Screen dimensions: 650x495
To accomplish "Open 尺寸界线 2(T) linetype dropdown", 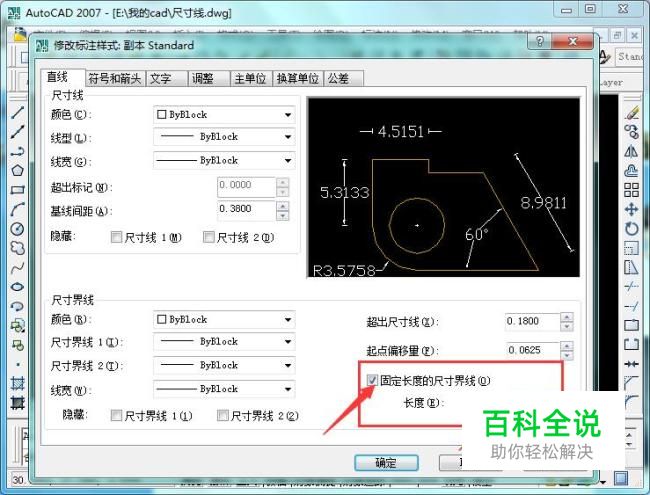I will pyautogui.click(x=224, y=365).
